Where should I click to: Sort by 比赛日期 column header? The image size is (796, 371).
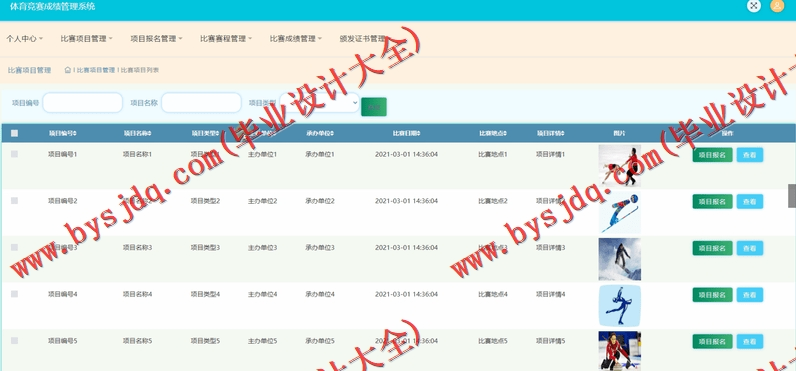[406, 133]
